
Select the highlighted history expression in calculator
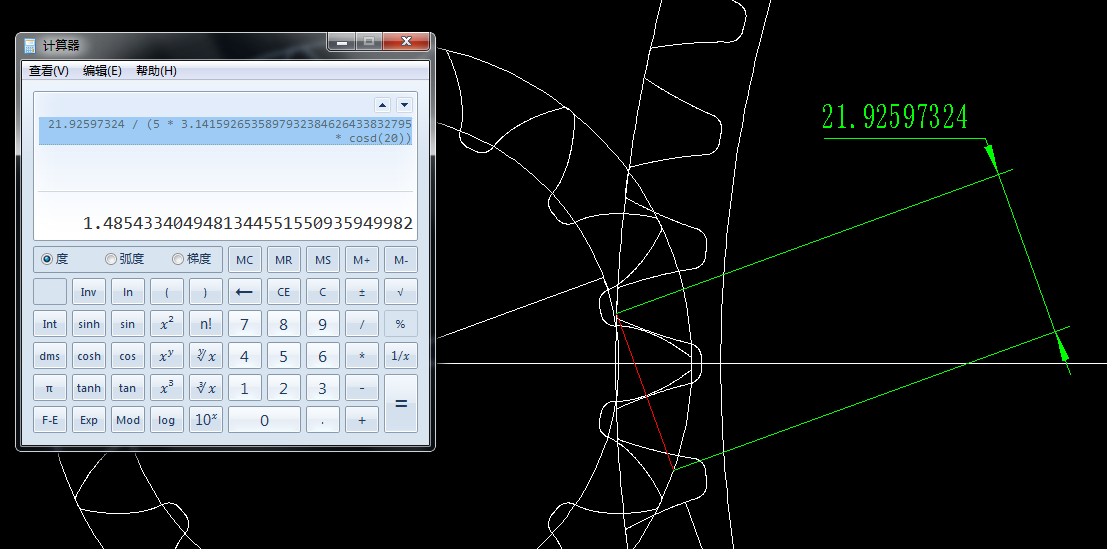click(226, 131)
